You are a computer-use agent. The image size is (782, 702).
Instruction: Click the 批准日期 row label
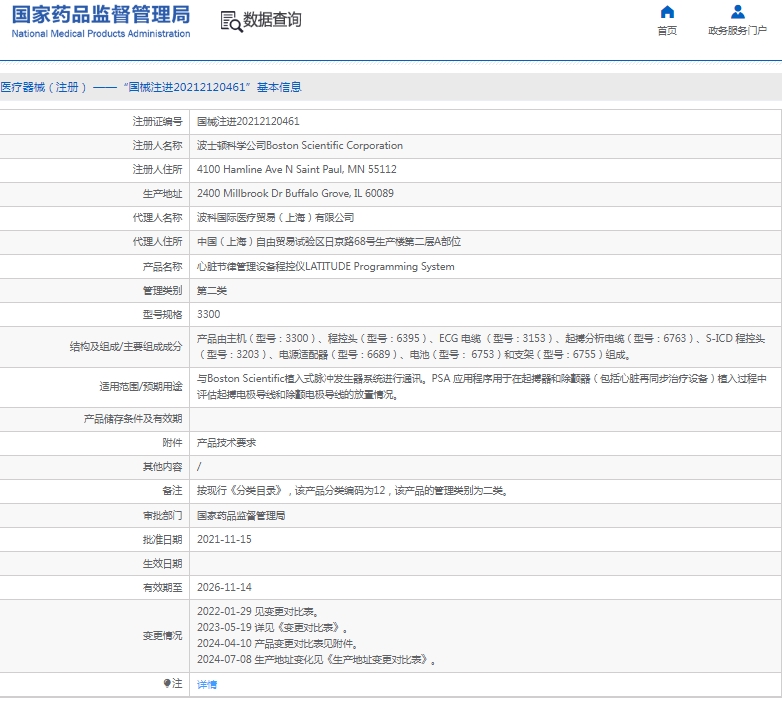163,540
